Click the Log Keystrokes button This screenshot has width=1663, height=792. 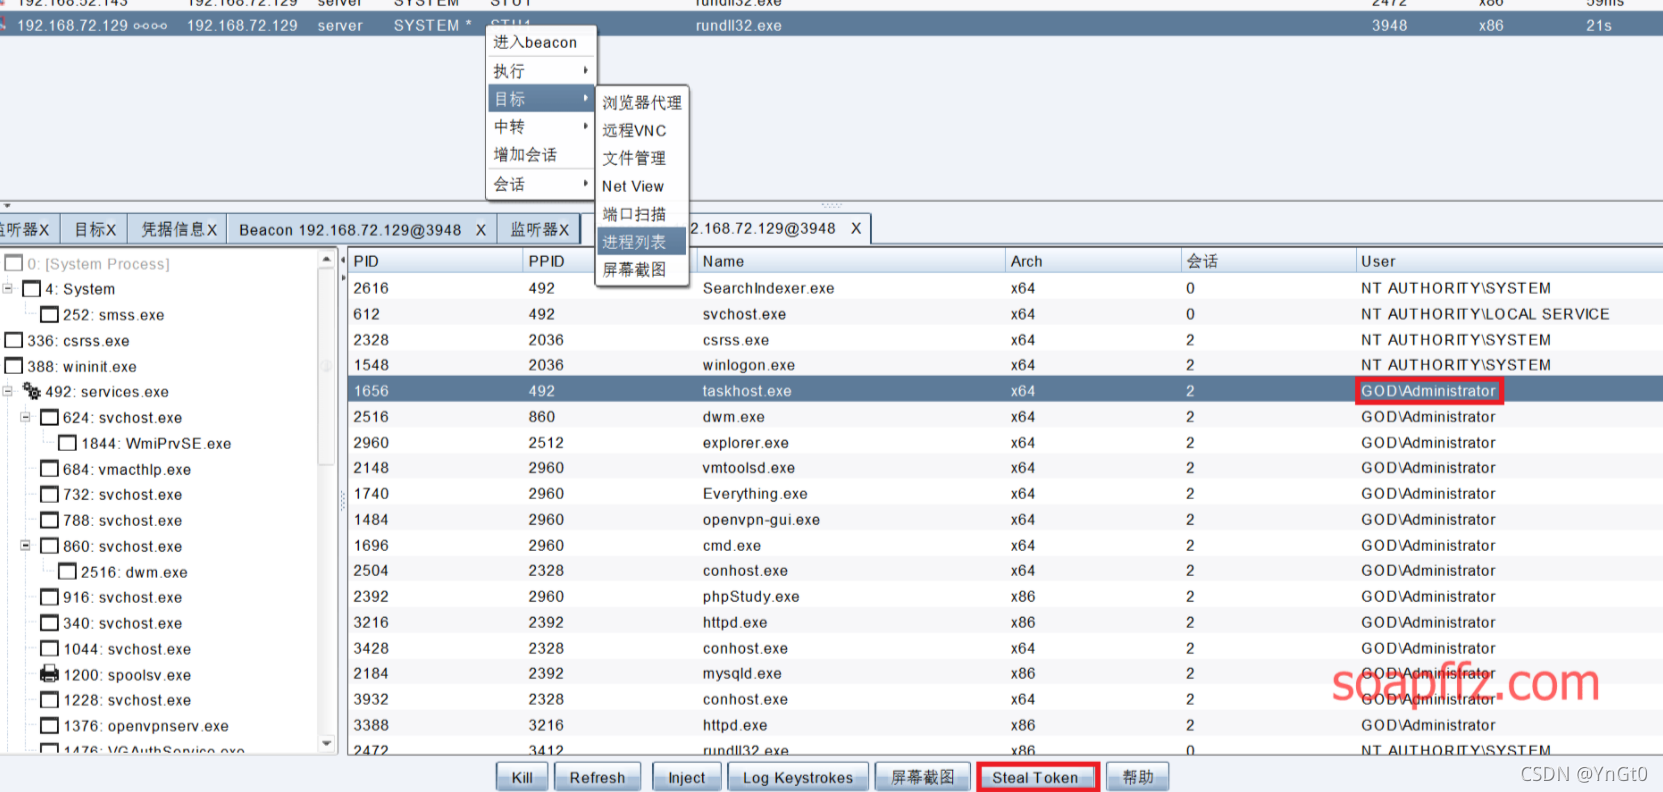pos(798,777)
